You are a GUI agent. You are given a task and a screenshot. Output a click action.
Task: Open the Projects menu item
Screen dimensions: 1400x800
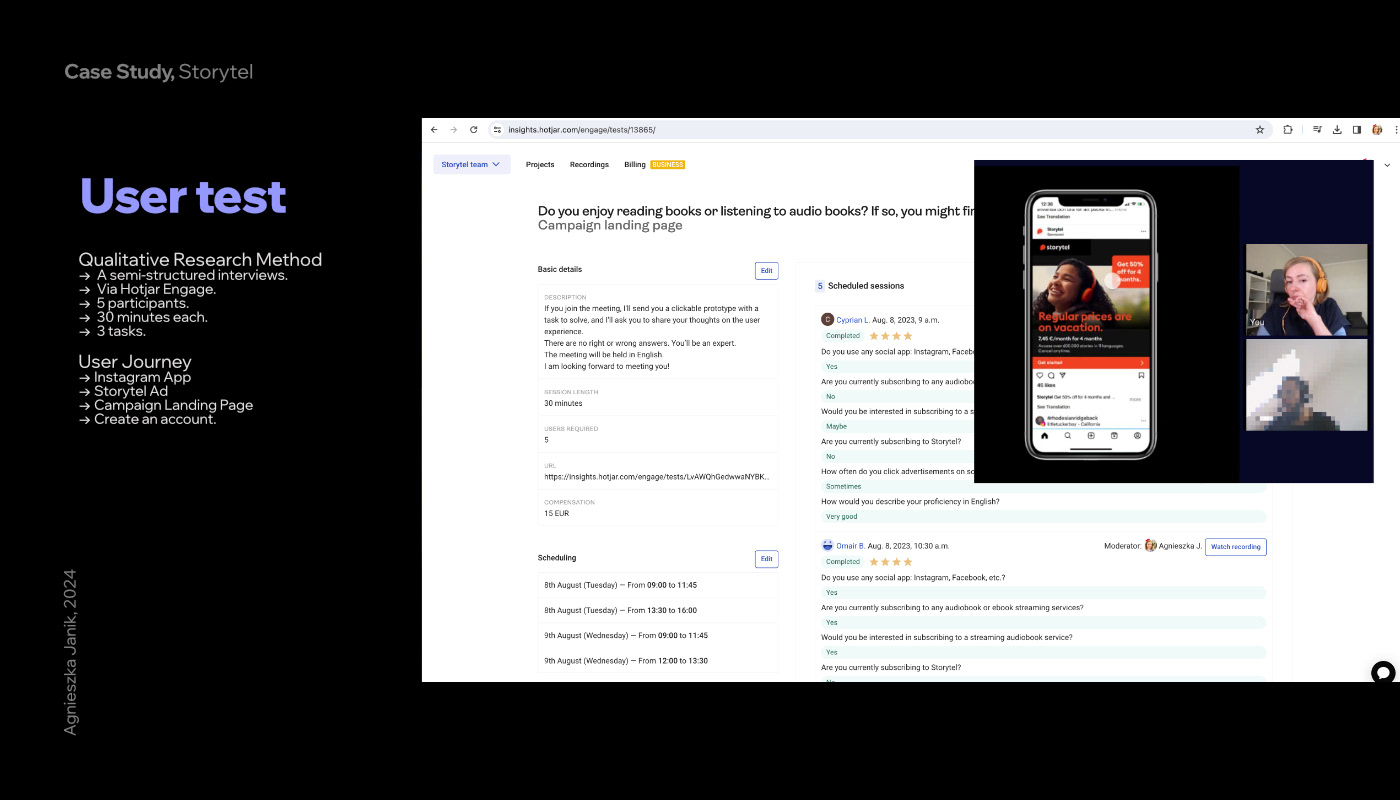coord(540,164)
